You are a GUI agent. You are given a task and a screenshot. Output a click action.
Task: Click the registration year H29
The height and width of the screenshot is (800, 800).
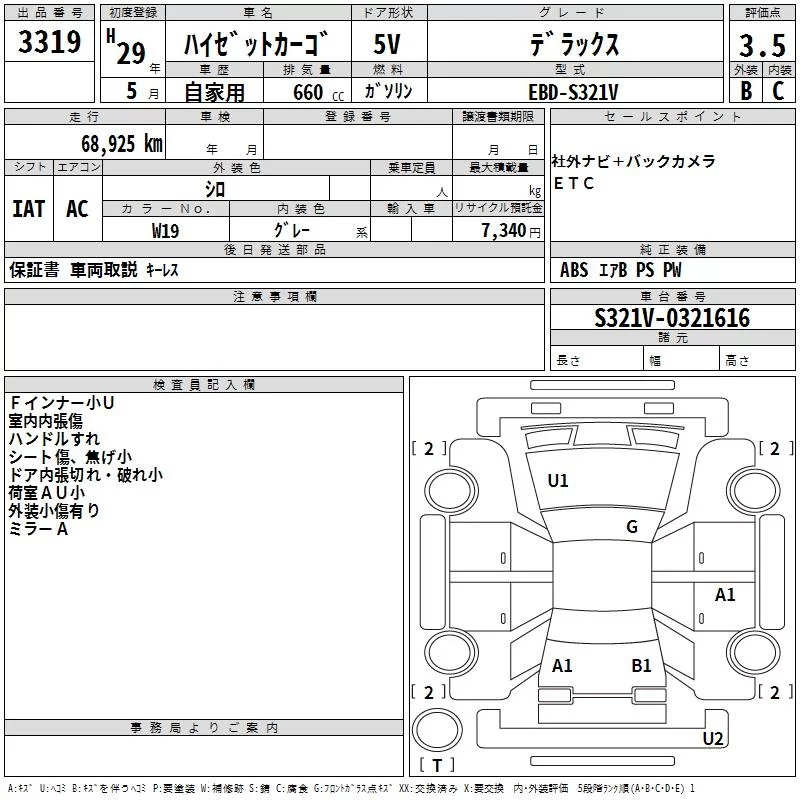[x=126, y=47]
